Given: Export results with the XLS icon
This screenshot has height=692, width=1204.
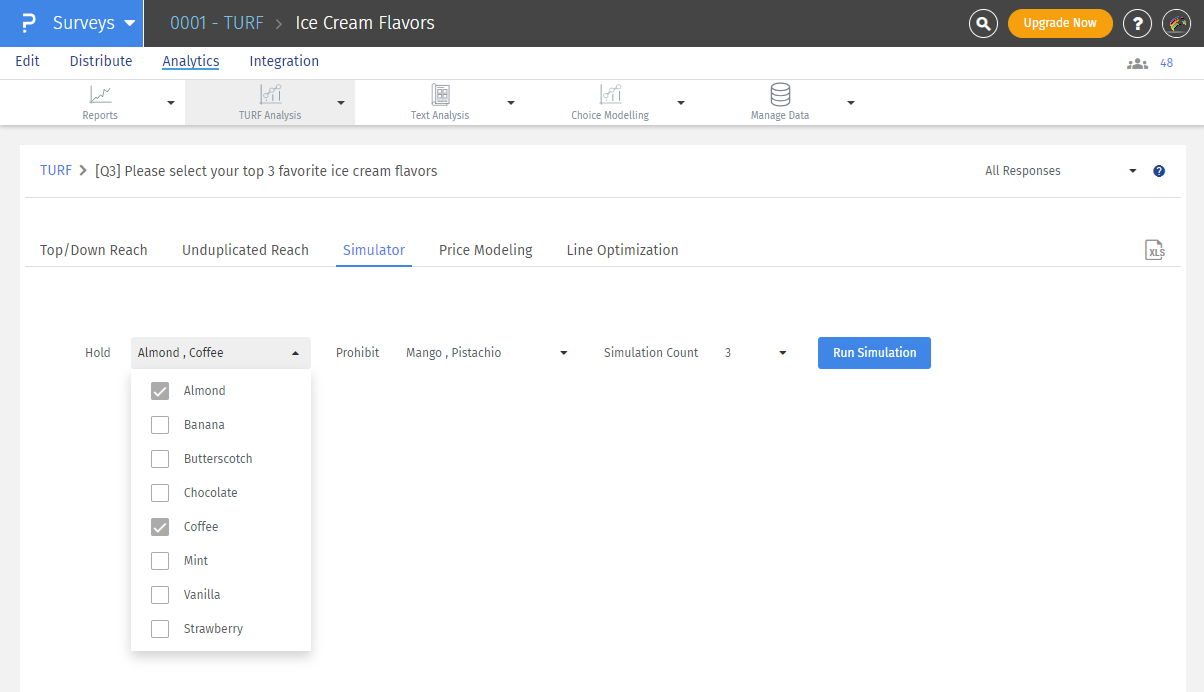Looking at the screenshot, I should coord(1155,250).
